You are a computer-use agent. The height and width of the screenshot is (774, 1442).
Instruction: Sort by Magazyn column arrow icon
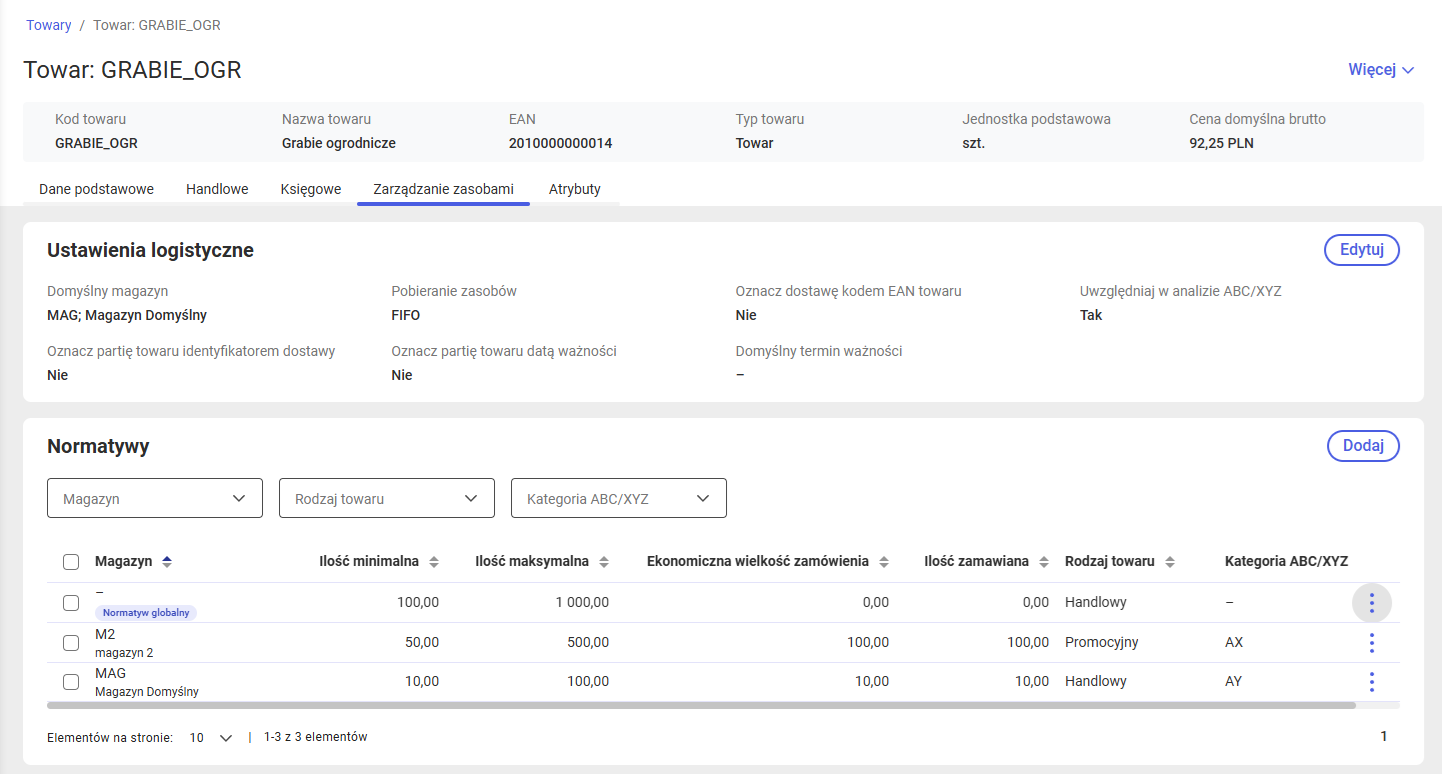click(x=167, y=562)
